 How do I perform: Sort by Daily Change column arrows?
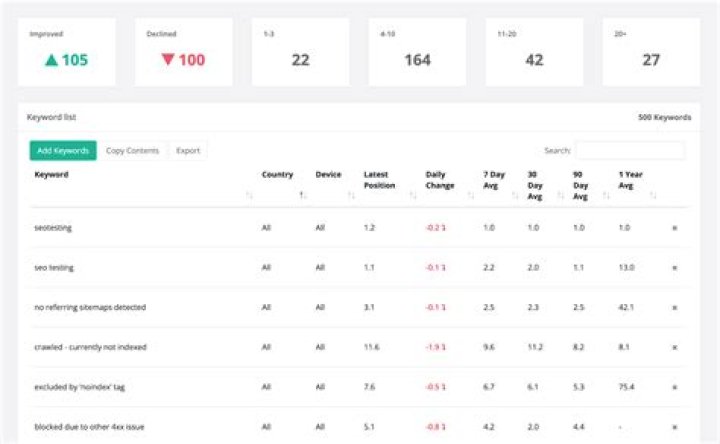click(471, 196)
